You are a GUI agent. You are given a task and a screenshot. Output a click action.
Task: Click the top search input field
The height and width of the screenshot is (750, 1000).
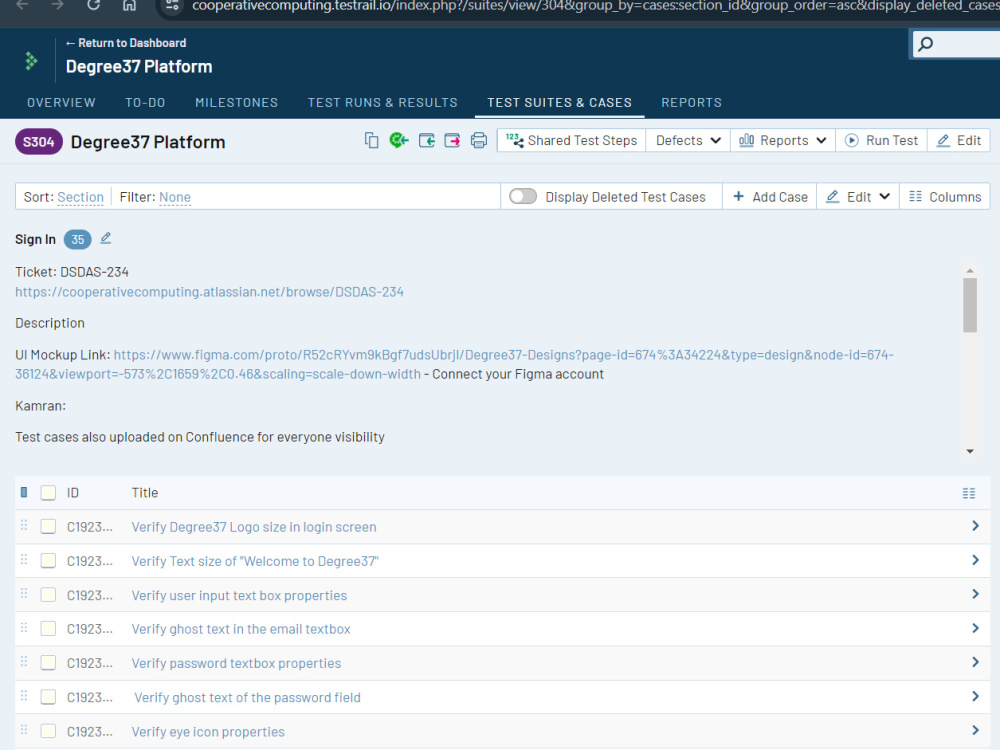pos(957,44)
